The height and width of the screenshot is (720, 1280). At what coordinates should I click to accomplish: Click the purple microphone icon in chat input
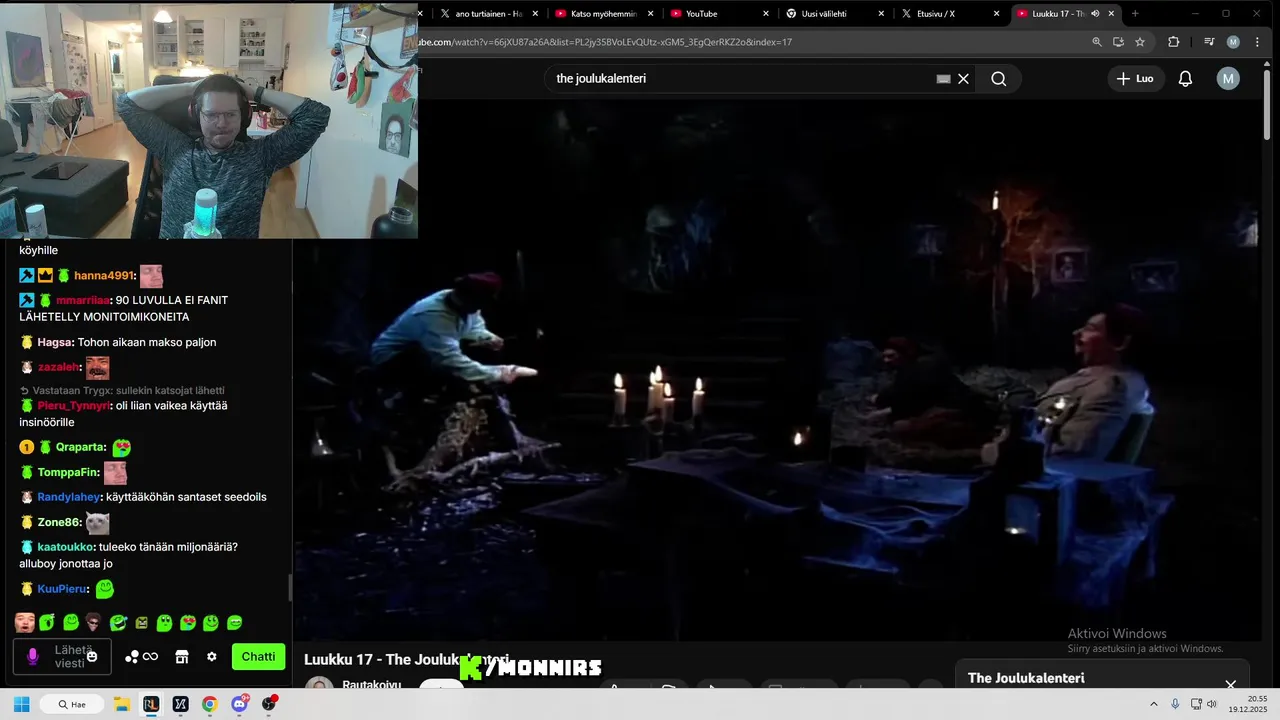coord(33,657)
